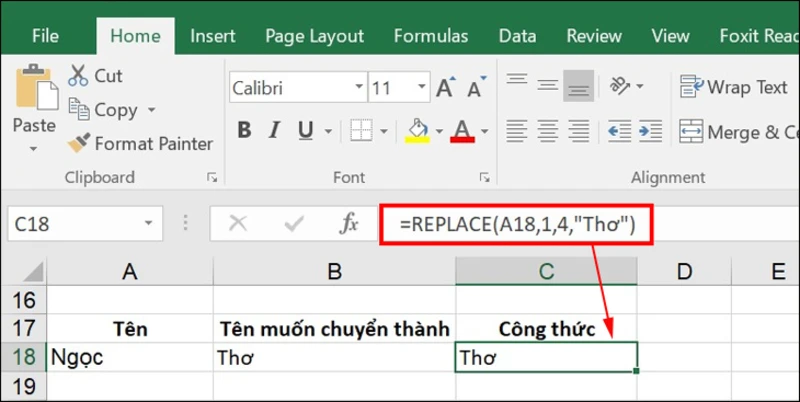Click the Tên header cell
Viewport: 800px width, 402px height.
[130, 329]
